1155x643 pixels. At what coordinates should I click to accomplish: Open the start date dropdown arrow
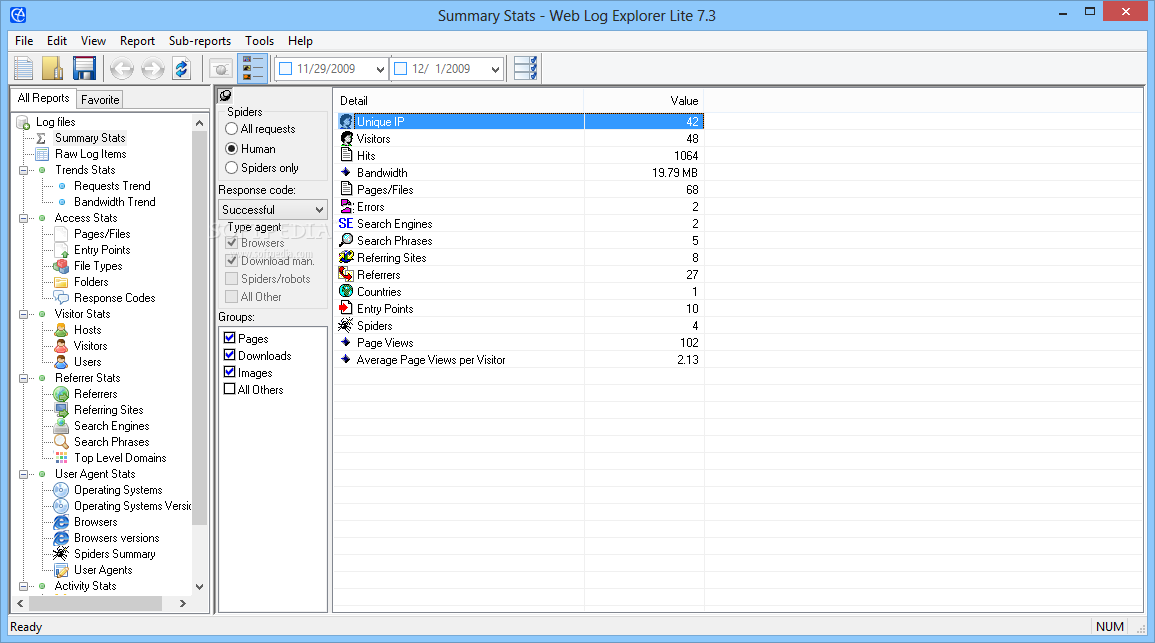coord(380,69)
